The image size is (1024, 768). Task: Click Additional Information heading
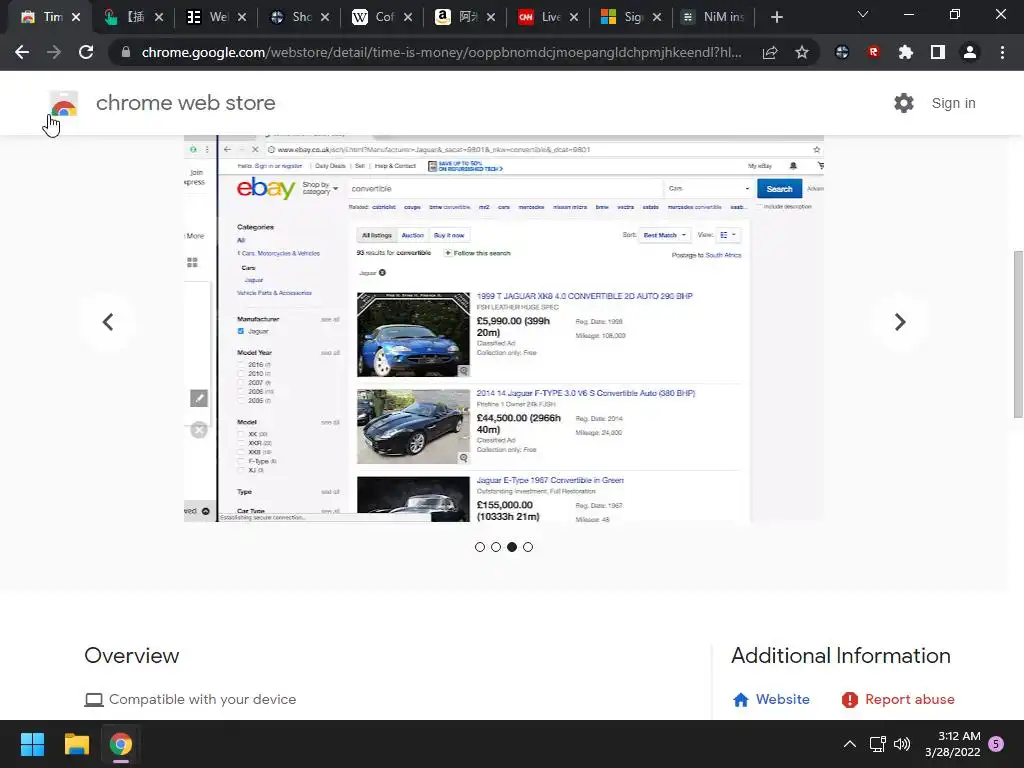840,656
